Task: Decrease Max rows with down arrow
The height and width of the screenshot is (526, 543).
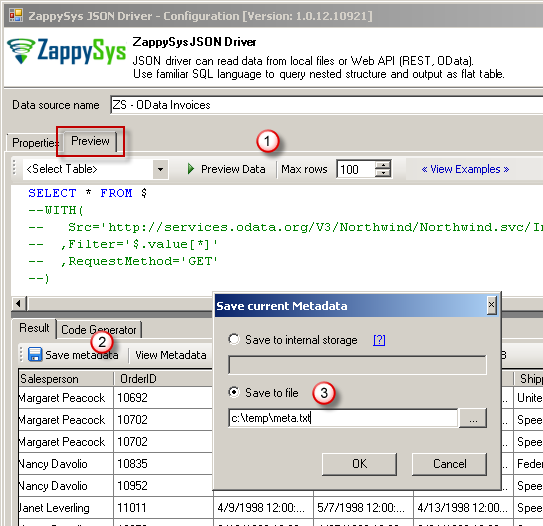Action: point(383,173)
